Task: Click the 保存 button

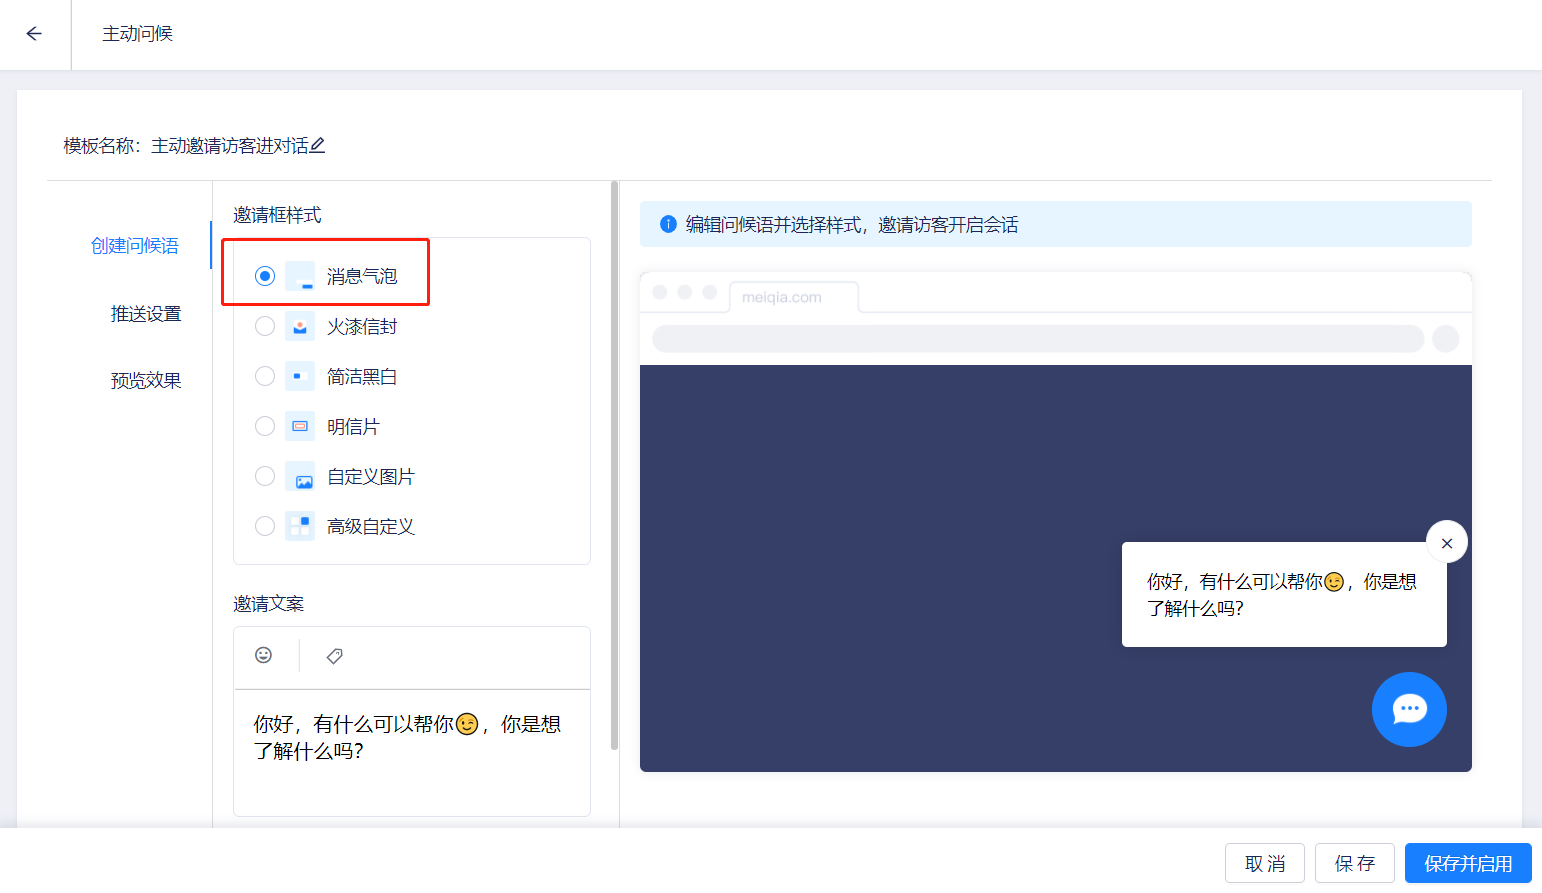Action: click(x=1355, y=863)
